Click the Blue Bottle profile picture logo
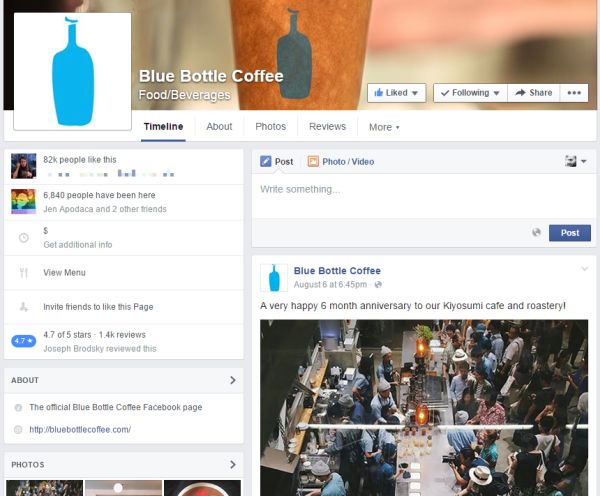Screen dimensions: 600x496 73,71
